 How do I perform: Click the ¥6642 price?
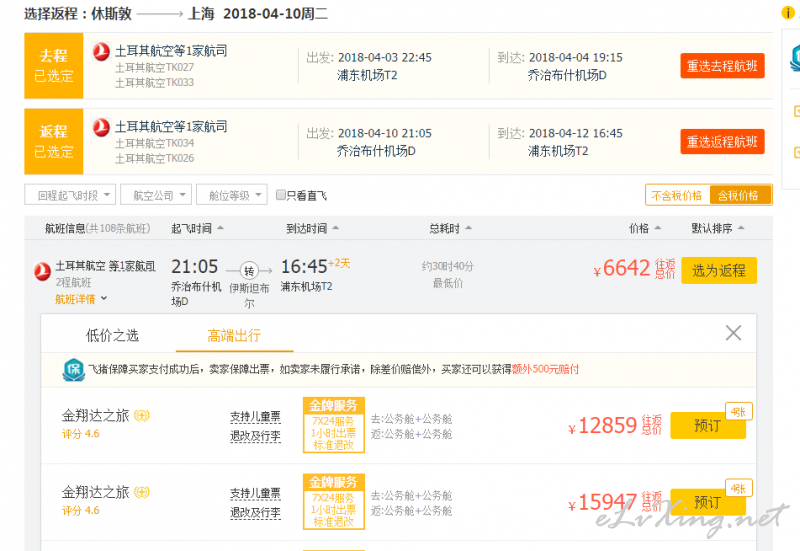point(622,268)
